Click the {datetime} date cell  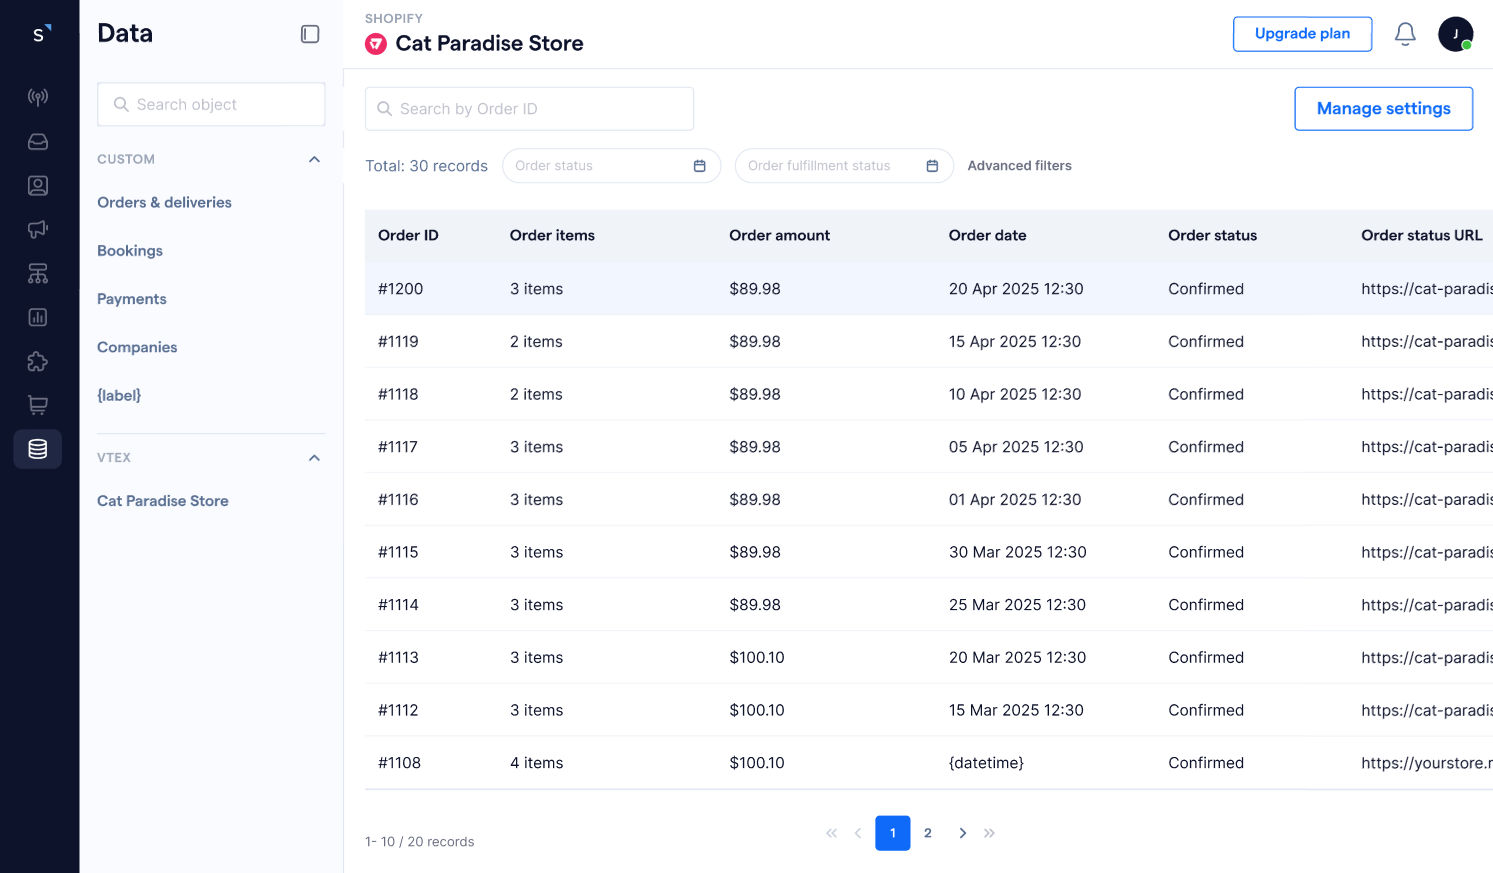click(986, 763)
